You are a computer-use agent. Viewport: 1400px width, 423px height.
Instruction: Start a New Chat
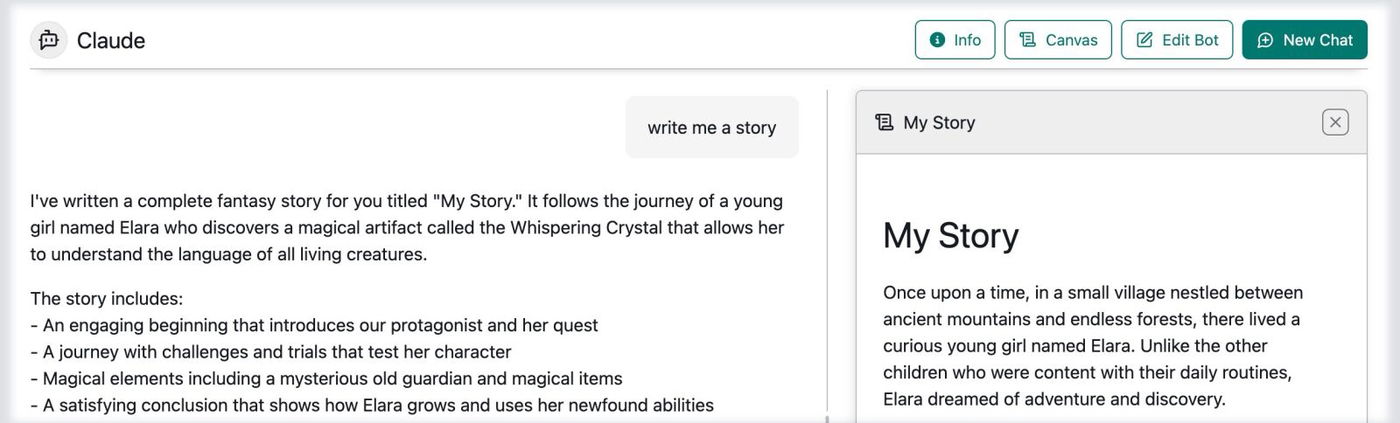(x=1304, y=40)
